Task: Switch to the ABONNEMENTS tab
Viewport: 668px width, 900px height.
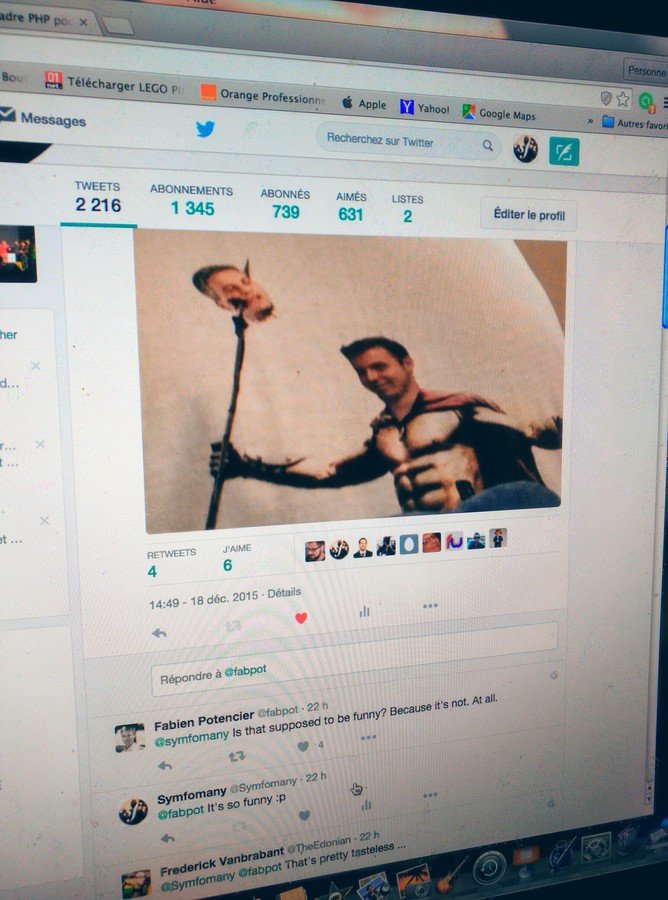Action: point(192,200)
